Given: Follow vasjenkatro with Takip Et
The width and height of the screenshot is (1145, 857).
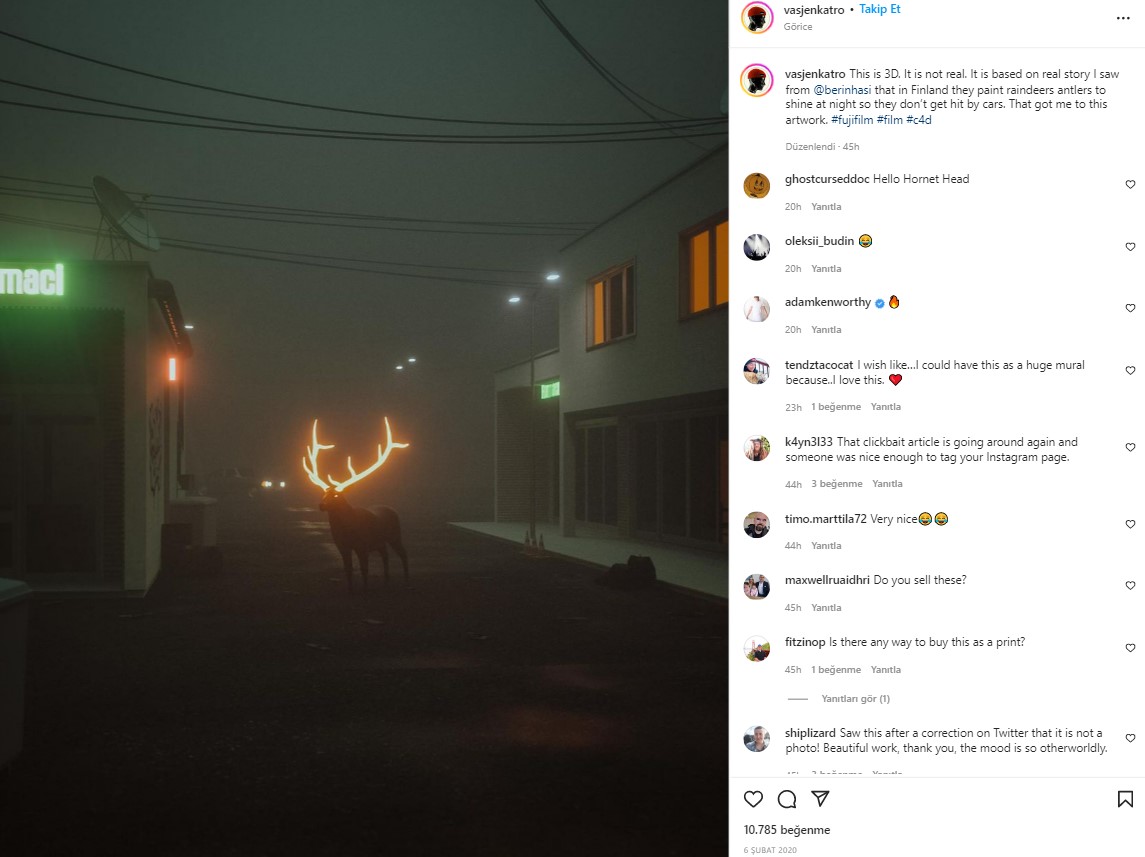Looking at the screenshot, I should (x=879, y=9).
